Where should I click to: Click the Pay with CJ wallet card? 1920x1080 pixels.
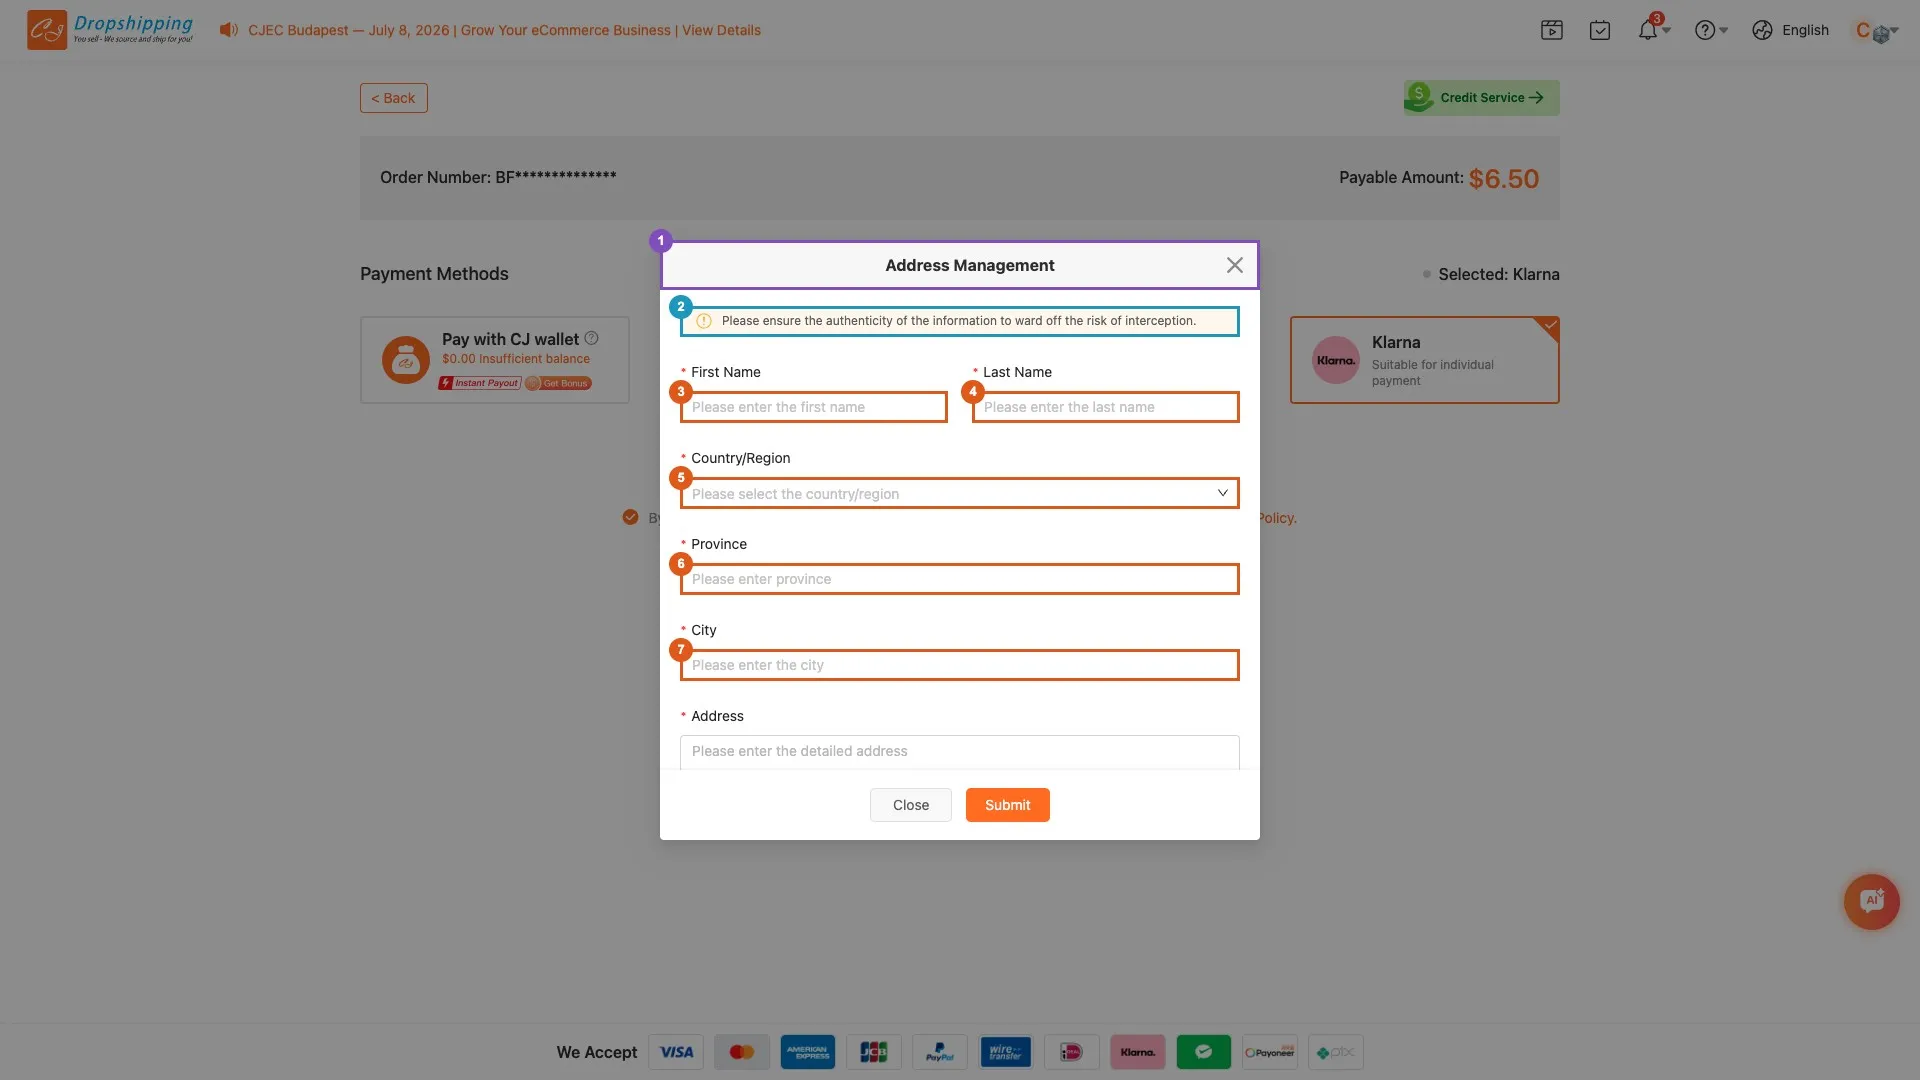495,360
